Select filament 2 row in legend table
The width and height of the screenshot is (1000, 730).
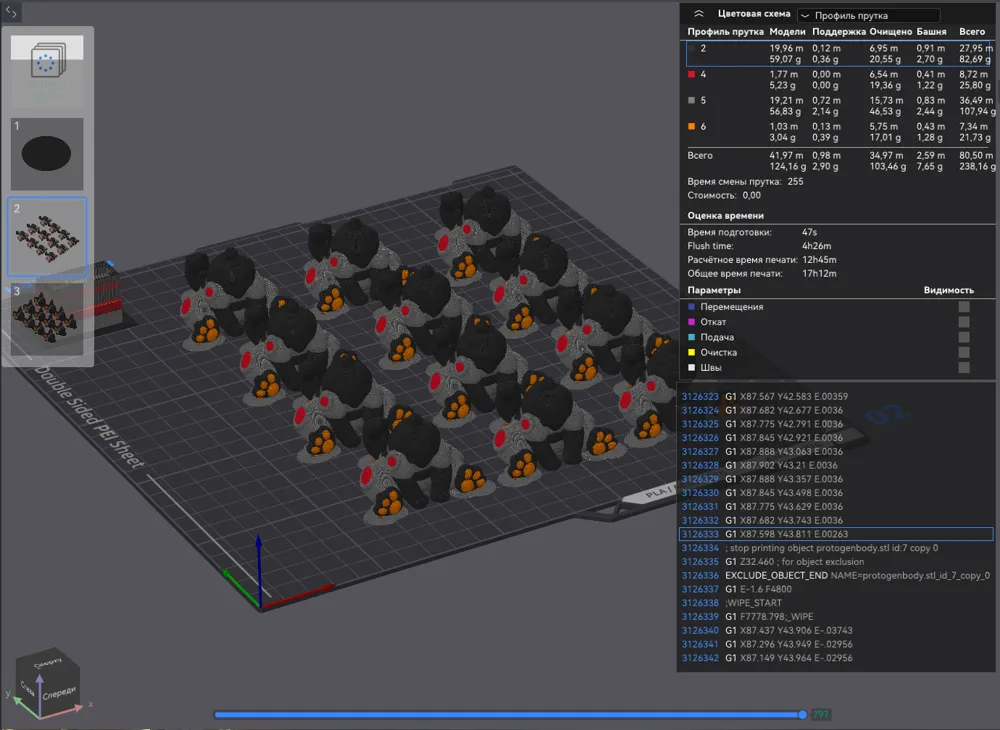point(838,54)
